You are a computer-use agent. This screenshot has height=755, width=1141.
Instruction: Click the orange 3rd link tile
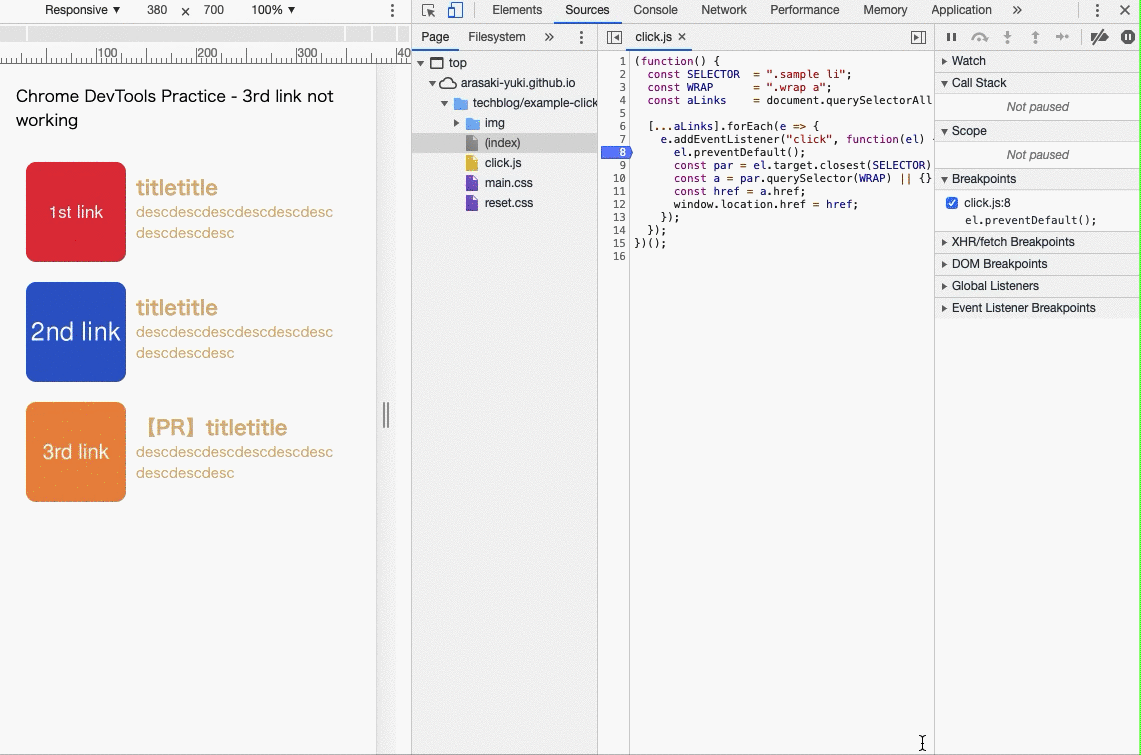(76, 452)
